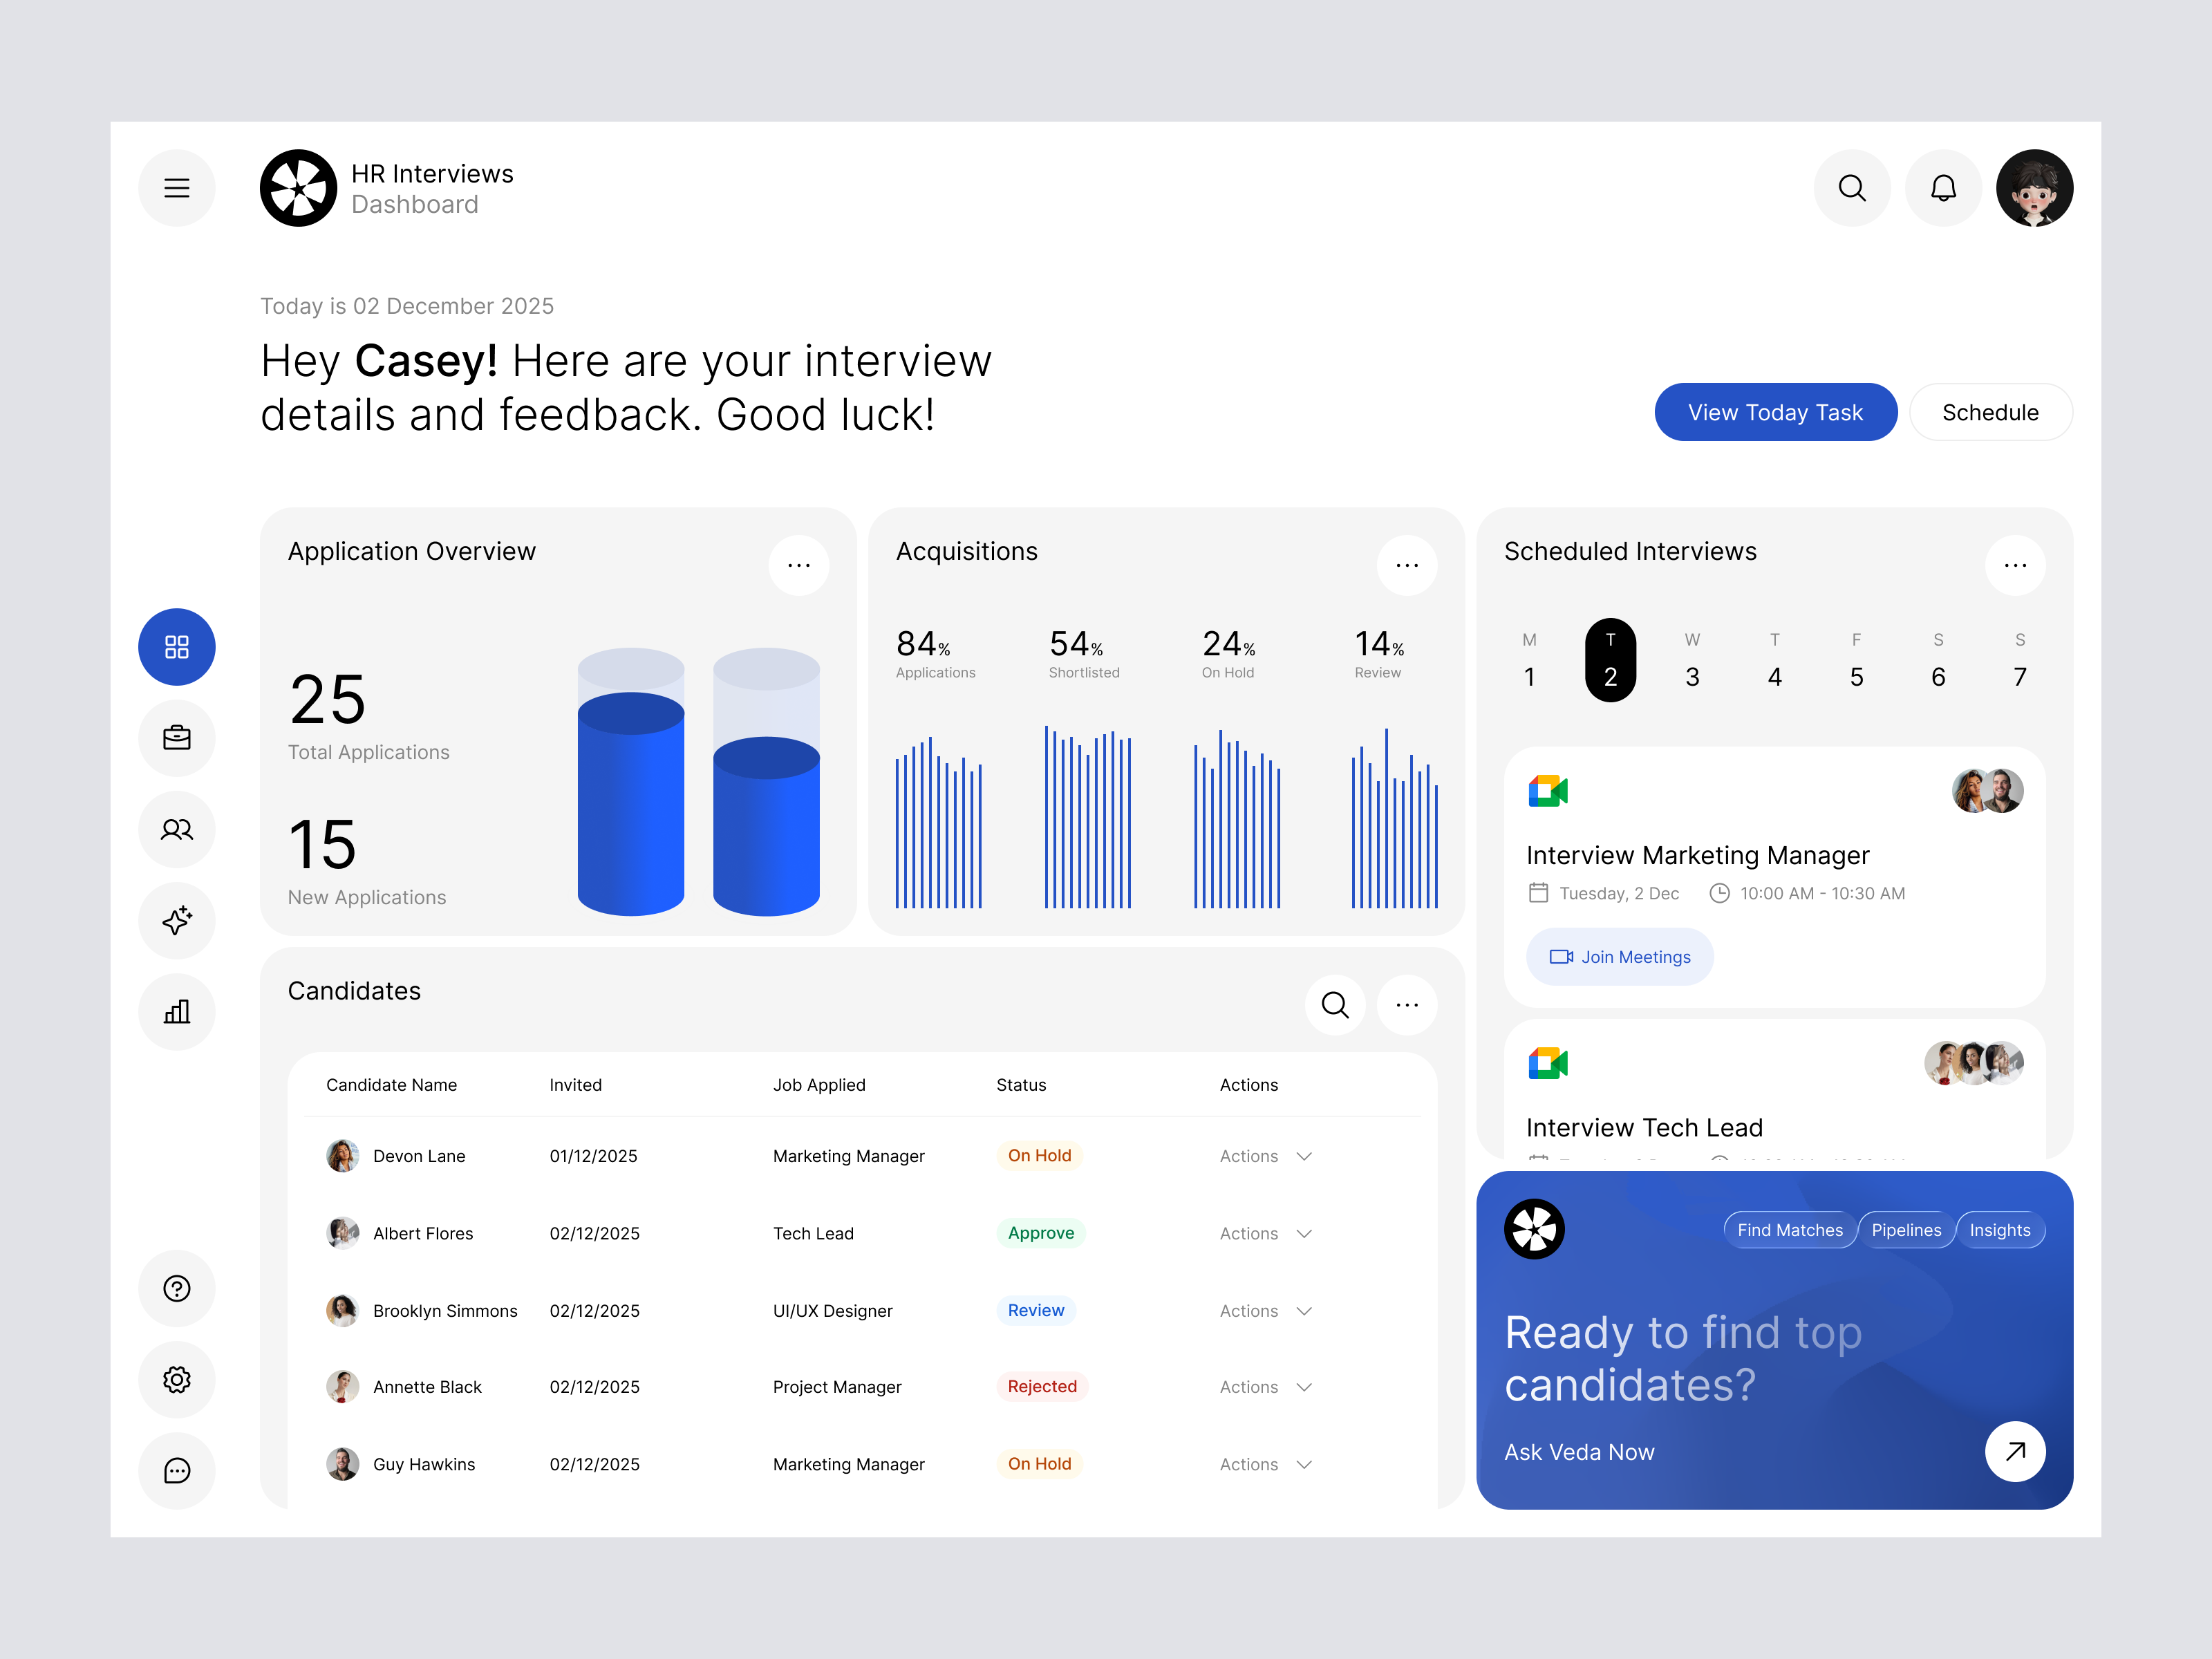Click Guy Hawkins' On Hold status badge
This screenshot has height=1659, width=2212.
(1039, 1463)
